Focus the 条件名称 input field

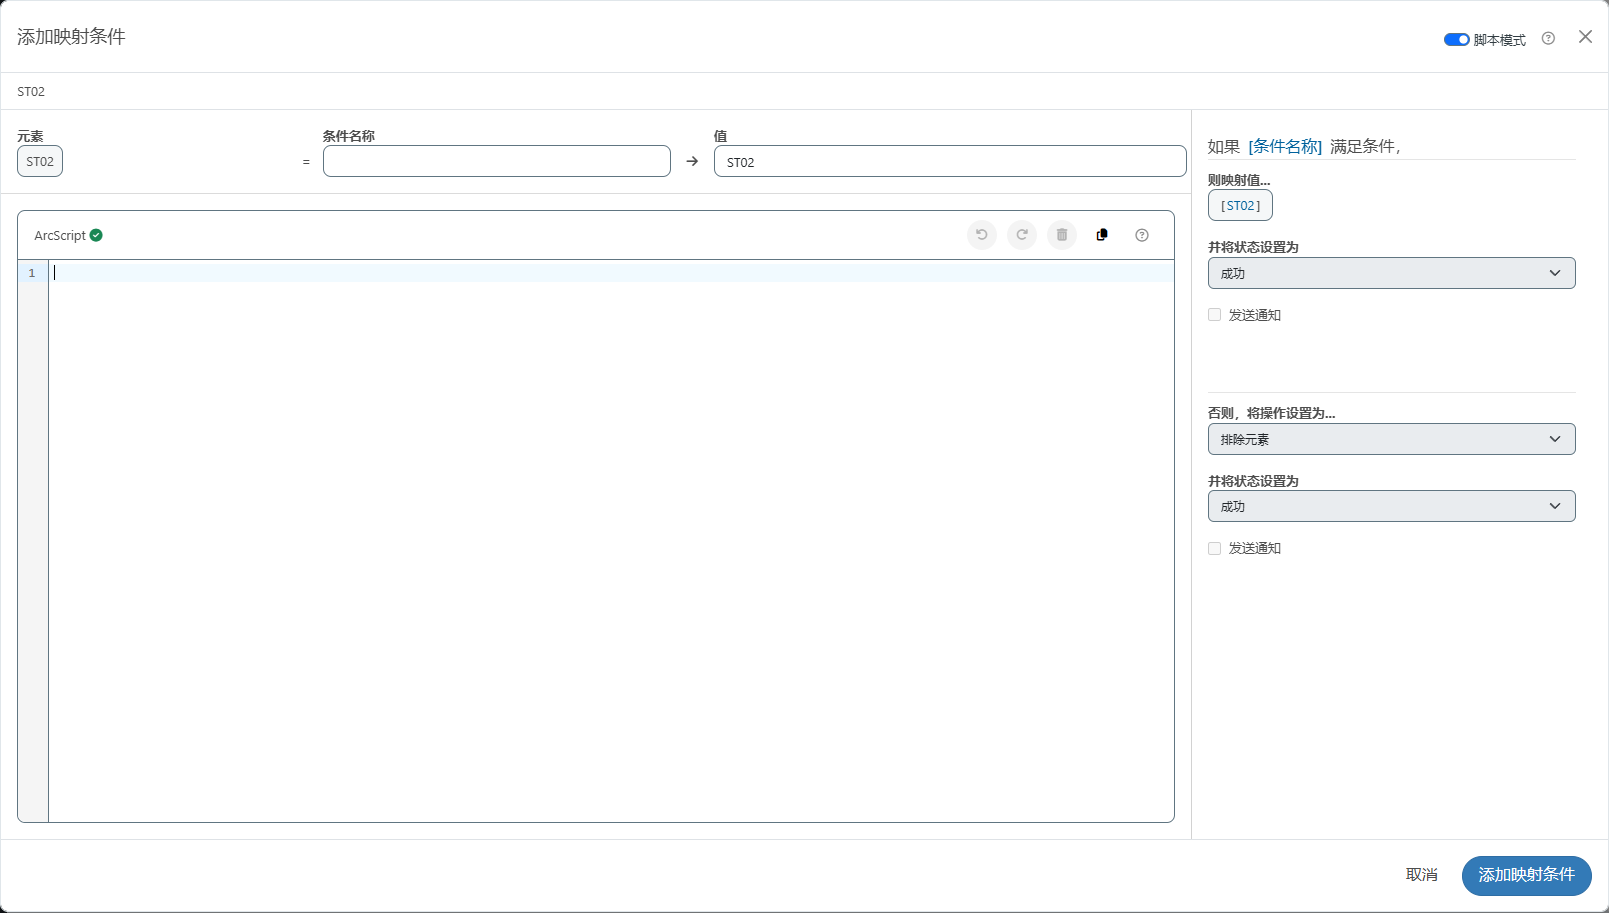click(496, 161)
